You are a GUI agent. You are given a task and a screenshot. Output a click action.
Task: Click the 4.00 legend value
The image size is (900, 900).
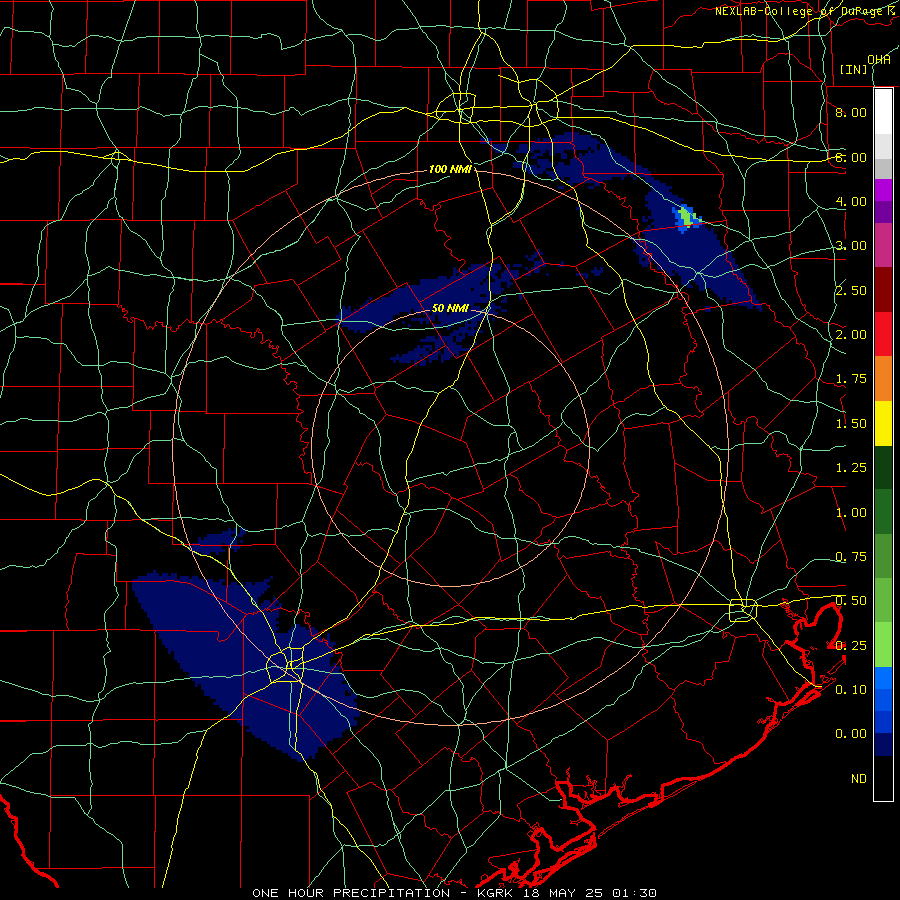851,201
